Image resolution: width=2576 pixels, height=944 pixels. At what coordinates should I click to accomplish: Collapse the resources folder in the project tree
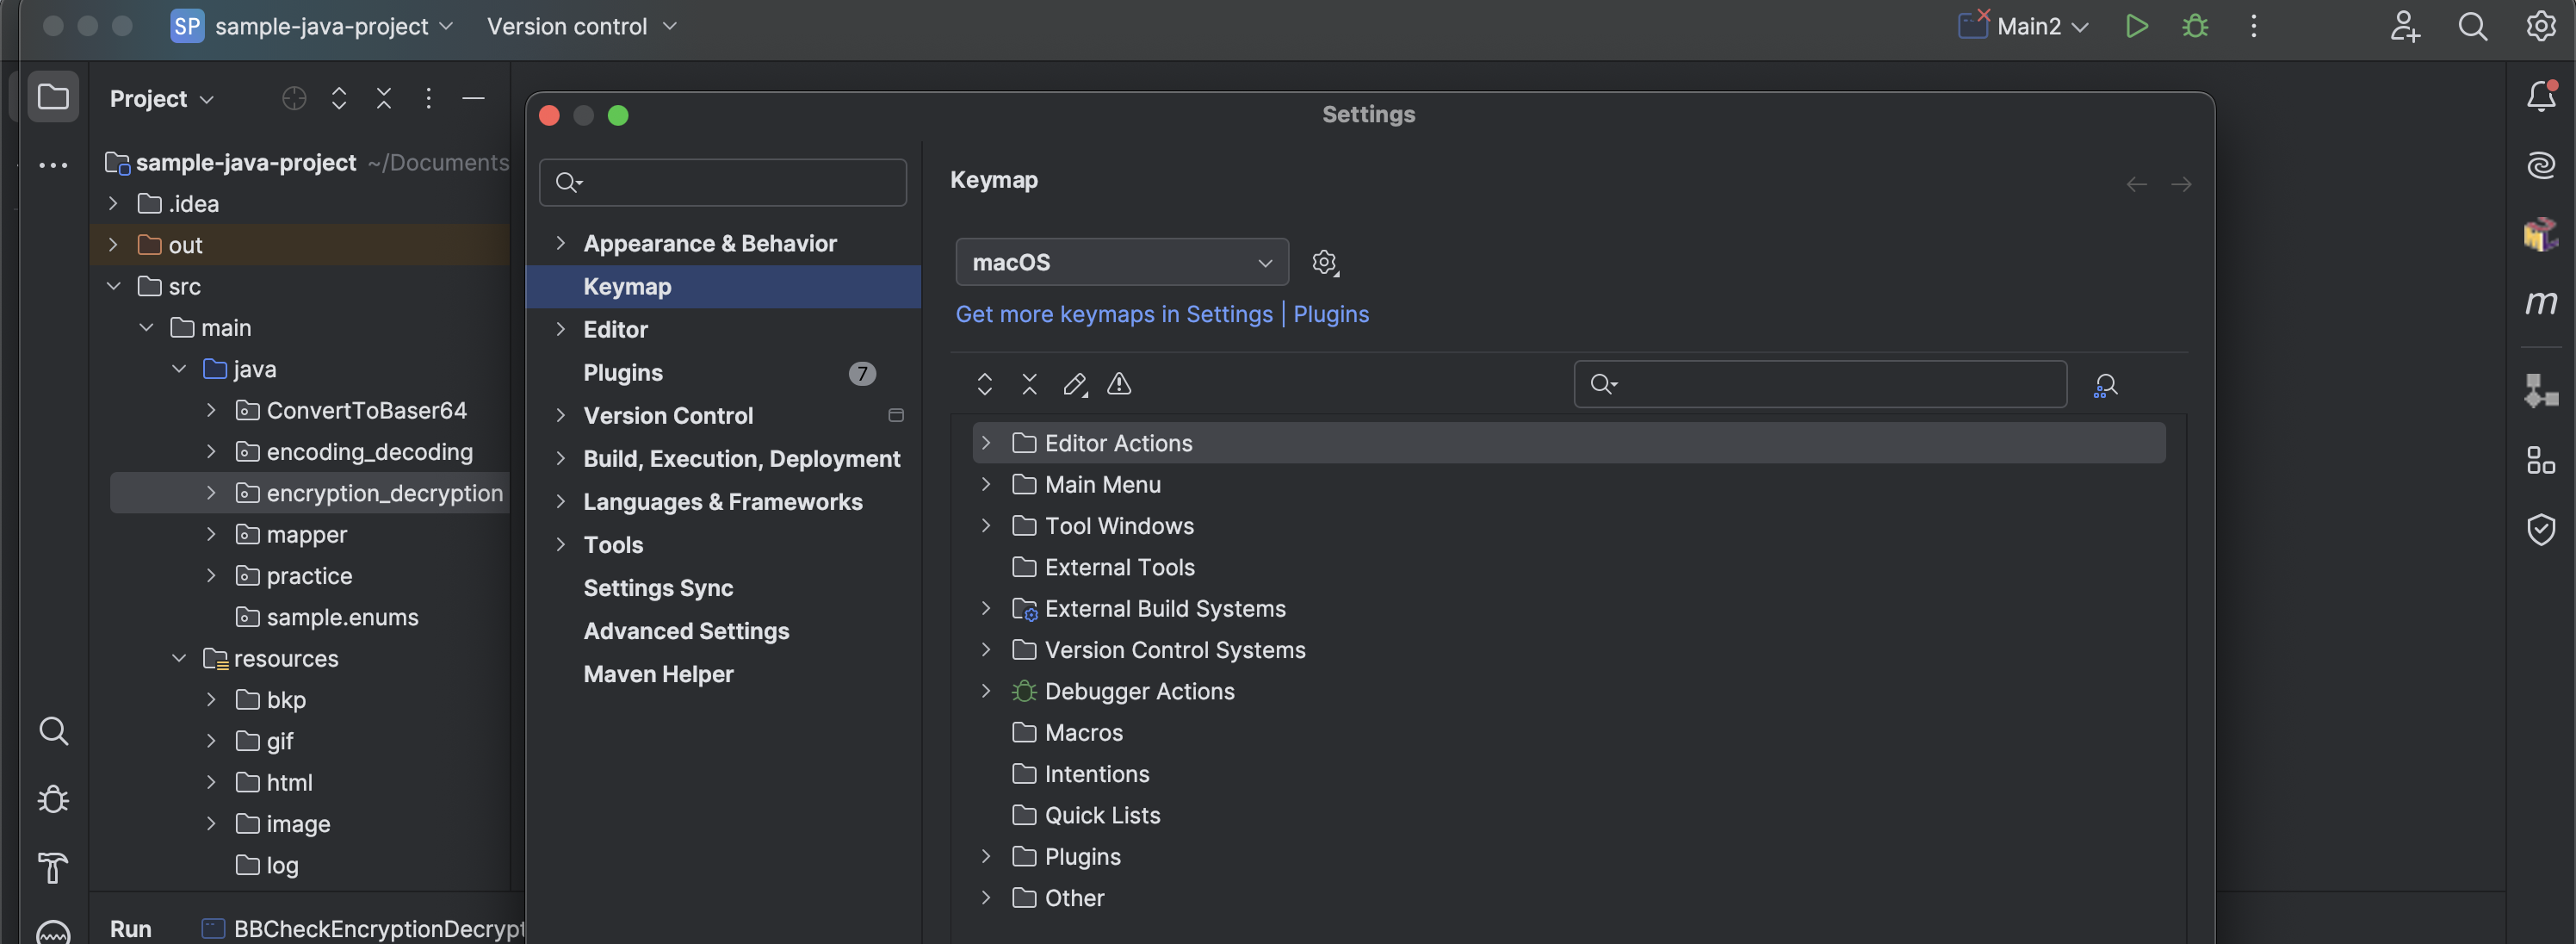pos(179,658)
